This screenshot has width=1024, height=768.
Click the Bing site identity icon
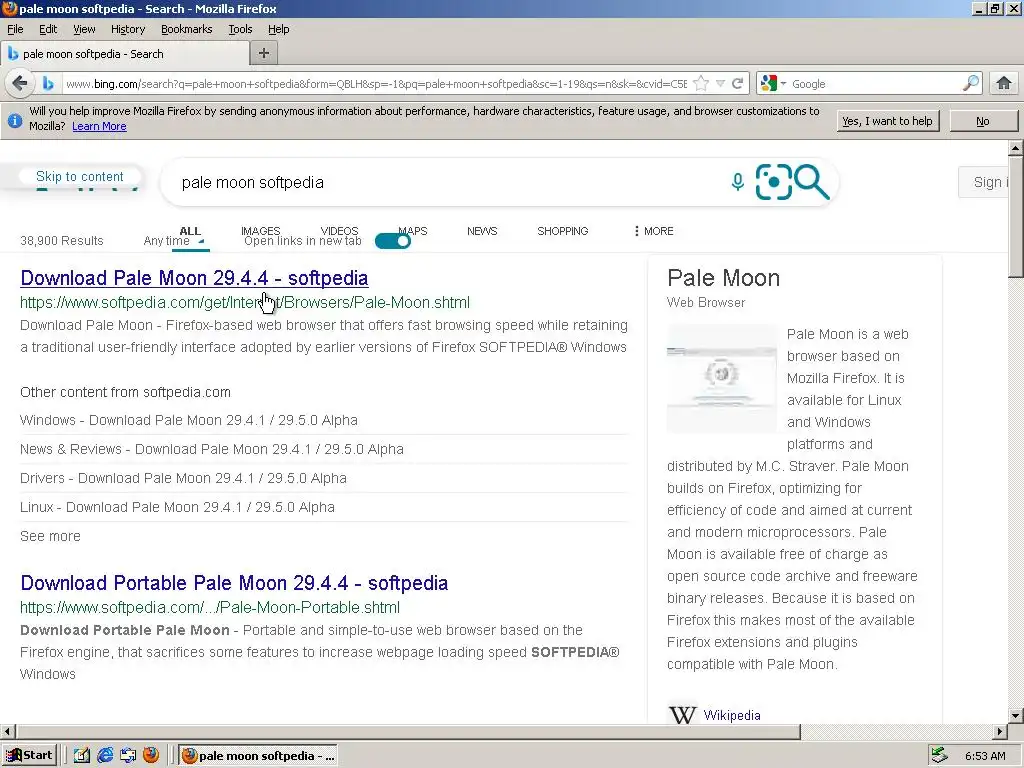(48, 84)
